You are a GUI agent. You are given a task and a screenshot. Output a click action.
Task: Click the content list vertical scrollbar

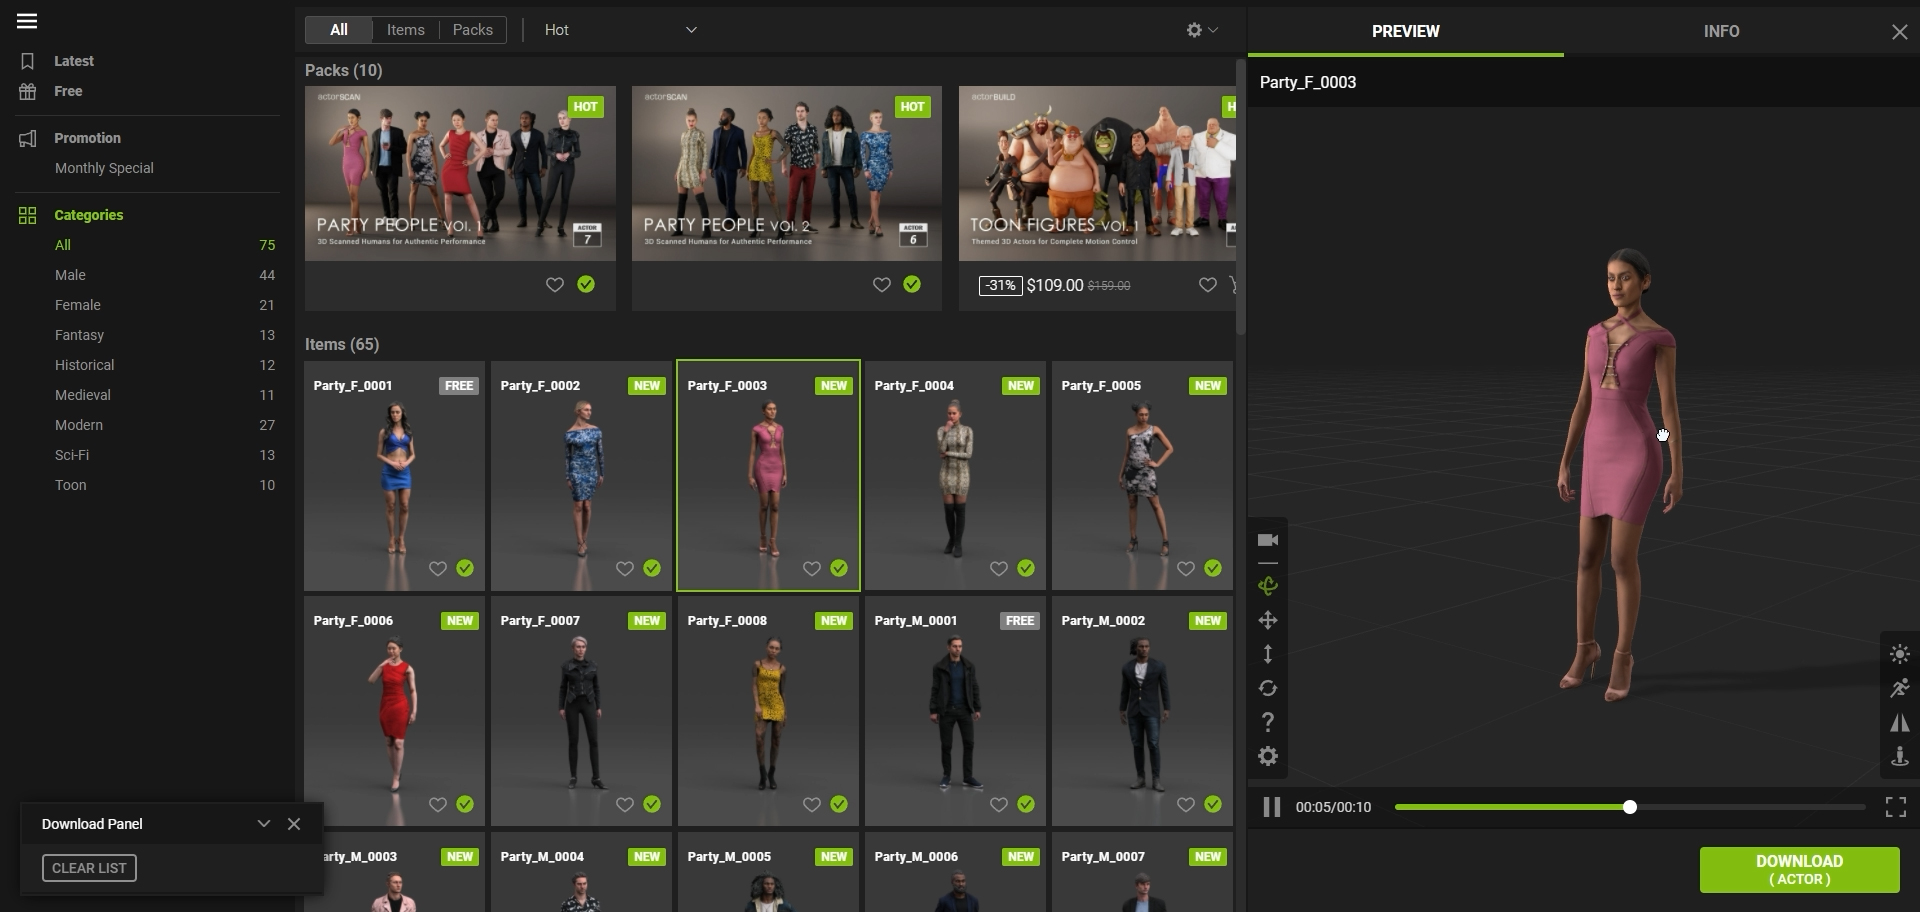[1241, 197]
